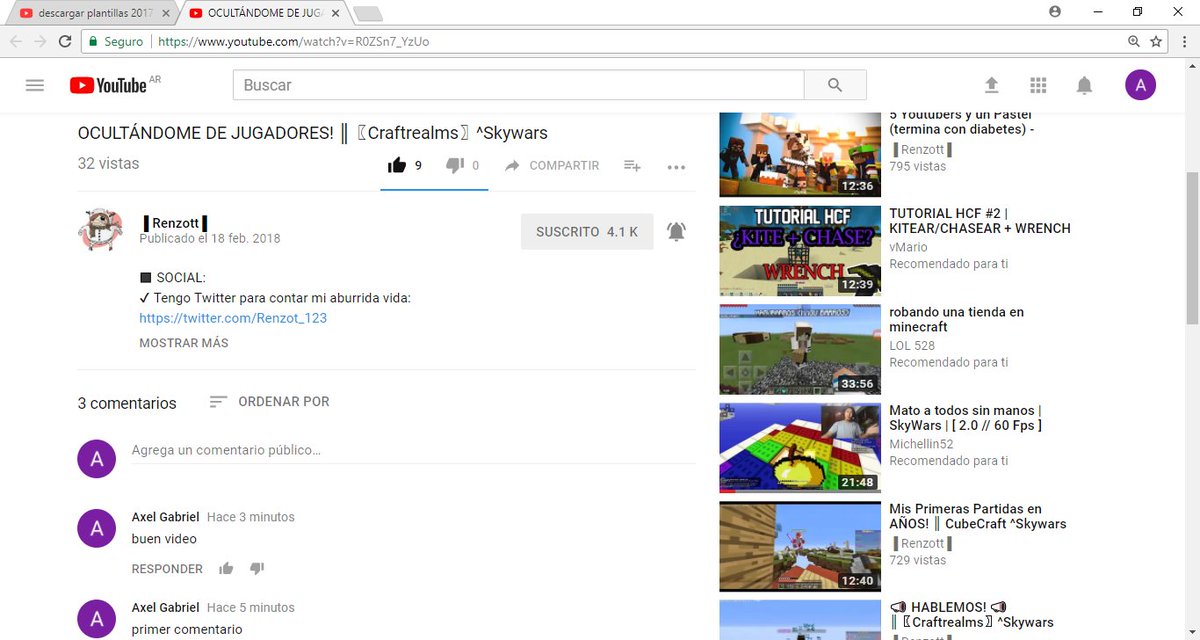Focus the public comment input field
The width and height of the screenshot is (1200, 640).
[413, 451]
